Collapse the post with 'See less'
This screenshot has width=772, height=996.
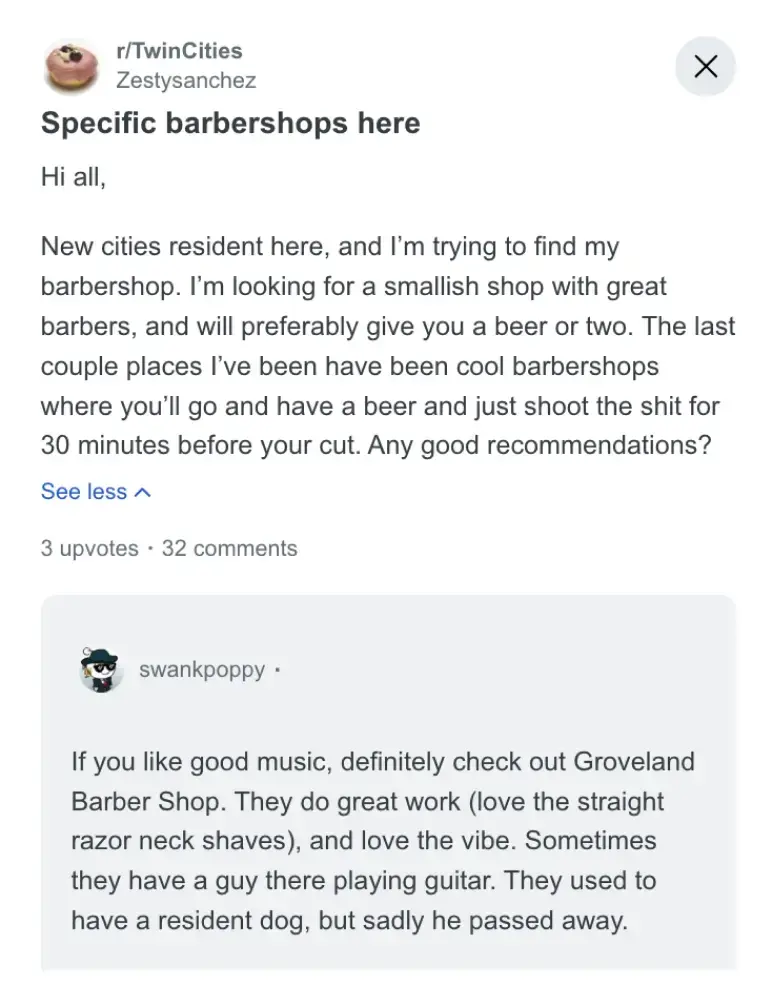click(x=84, y=492)
